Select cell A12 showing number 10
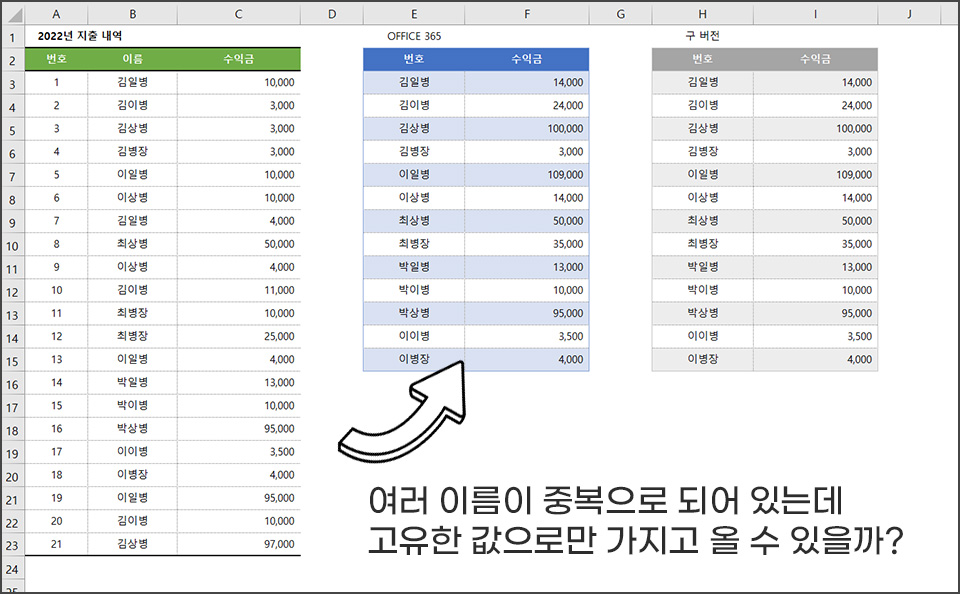 (x=56, y=290)
